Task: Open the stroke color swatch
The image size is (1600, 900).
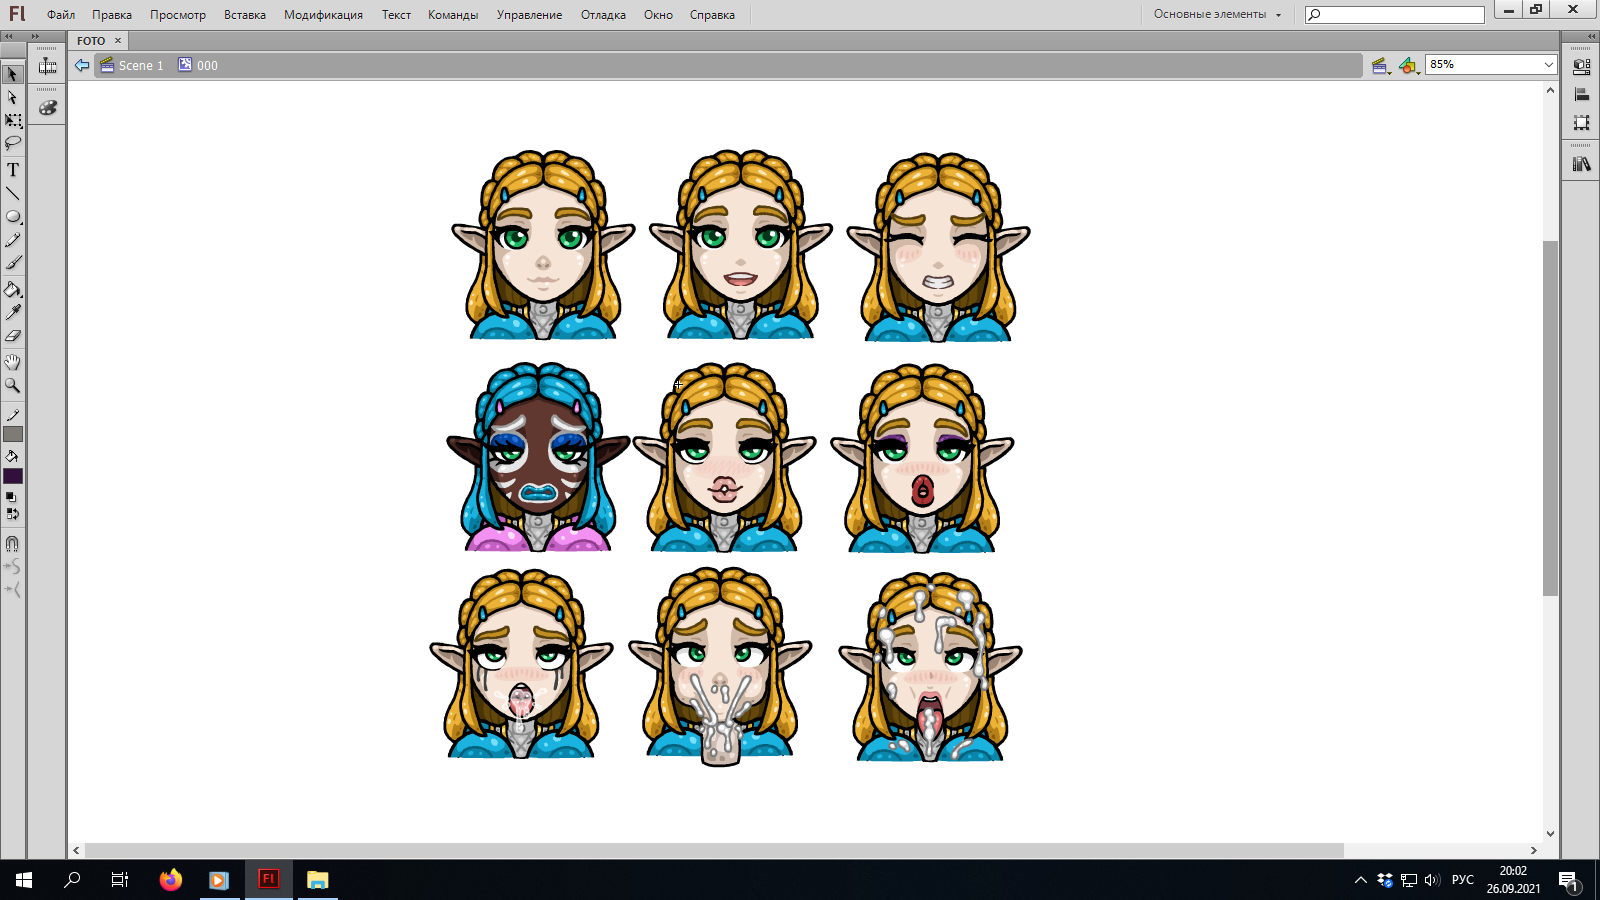Action: (x=13, y=434)
